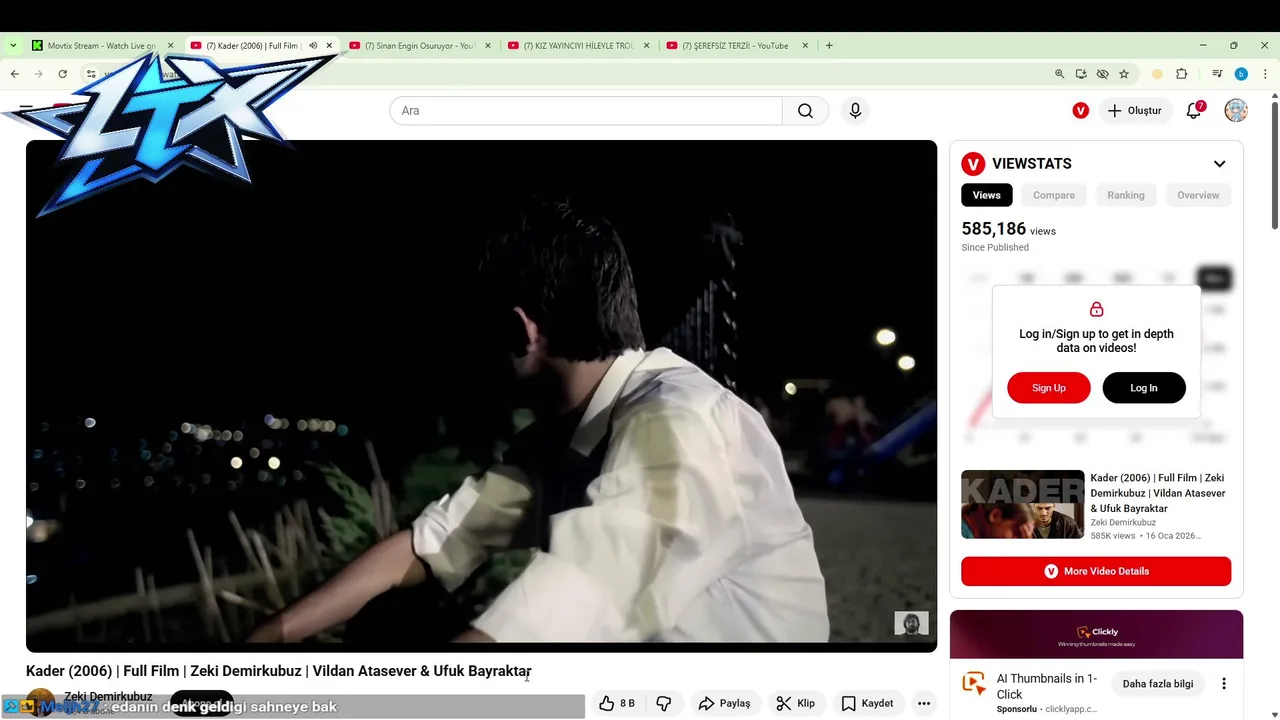Go forward in browser history

click(38, 74)
